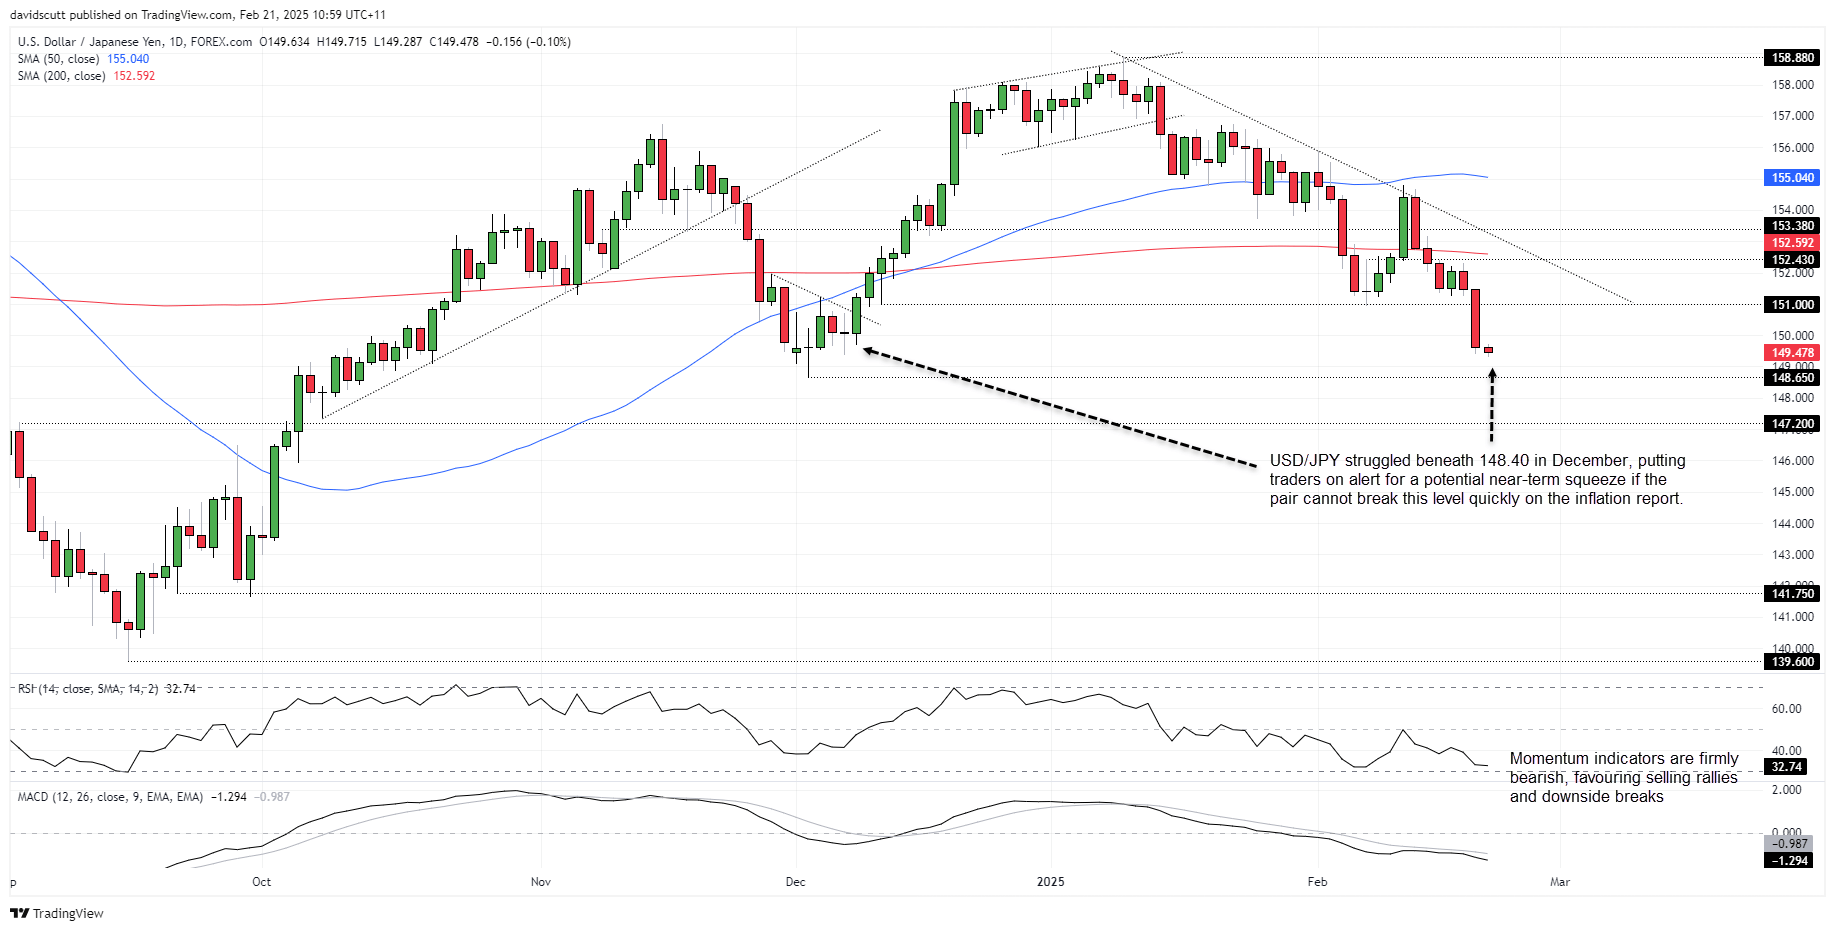Click the Nov date label on the time axis
1835x931 pixels.
541,882
